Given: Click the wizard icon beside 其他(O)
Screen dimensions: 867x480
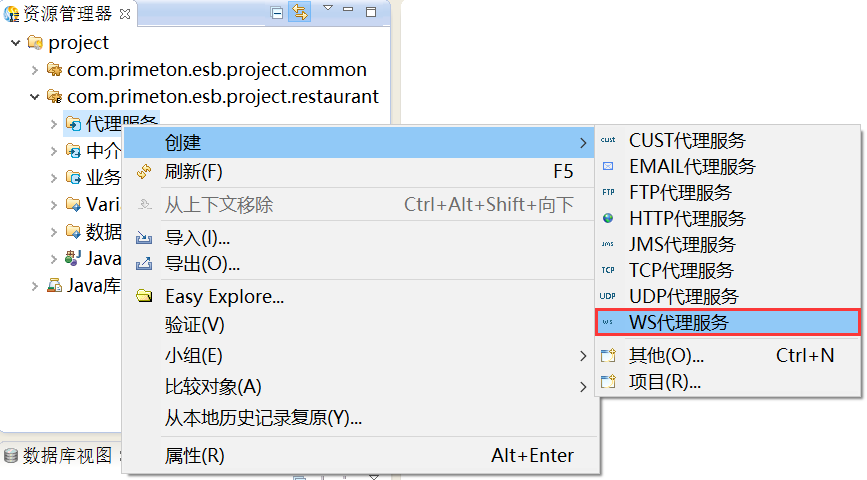Looking at the screenshot, I should (x=608, y=355).
